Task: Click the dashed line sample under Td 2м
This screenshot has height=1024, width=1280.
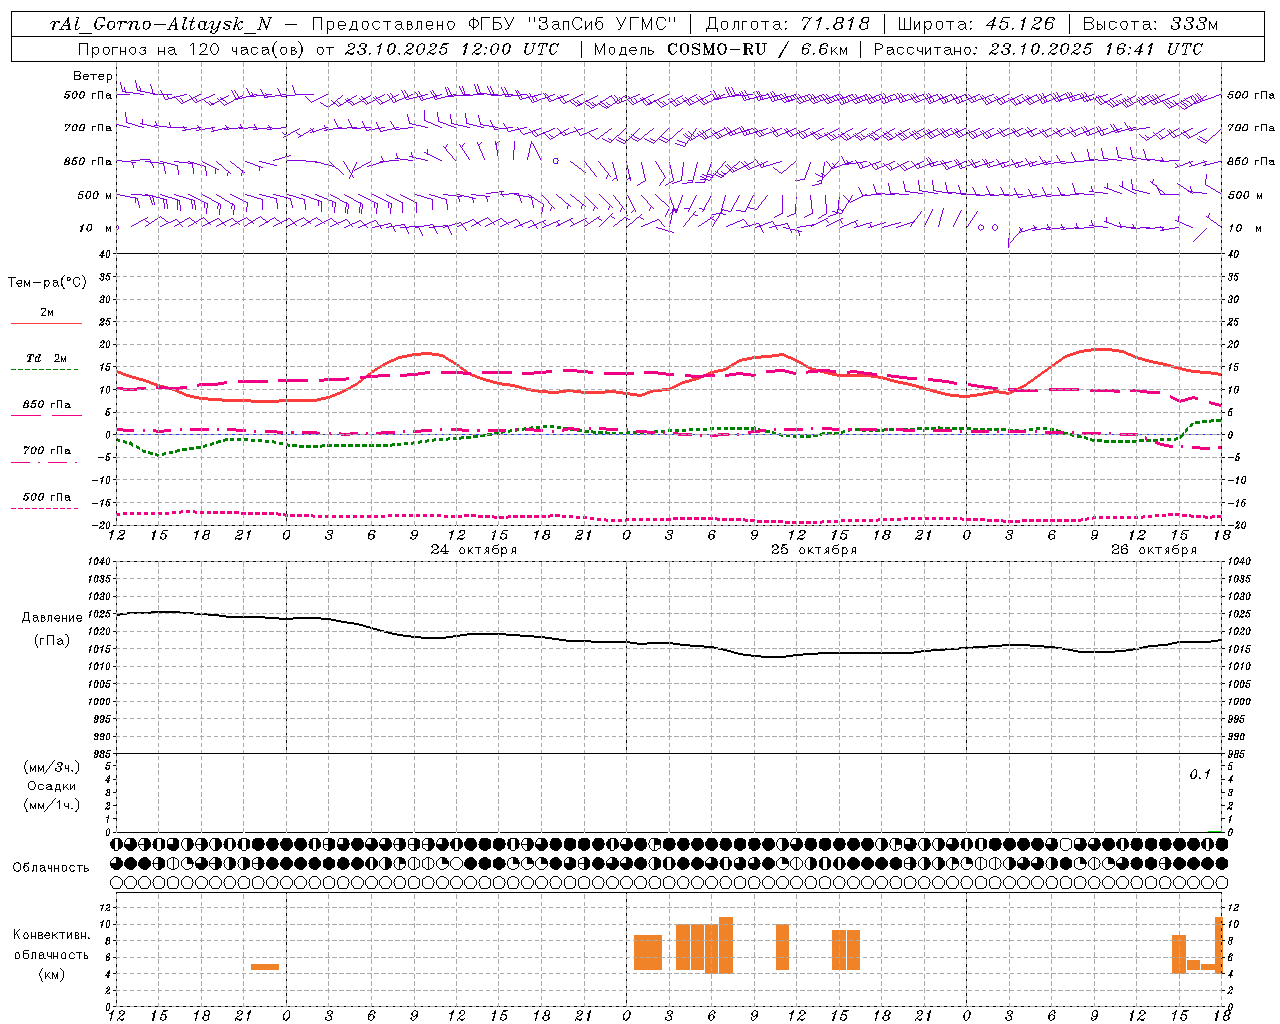Action: click(x=44, y=369)
